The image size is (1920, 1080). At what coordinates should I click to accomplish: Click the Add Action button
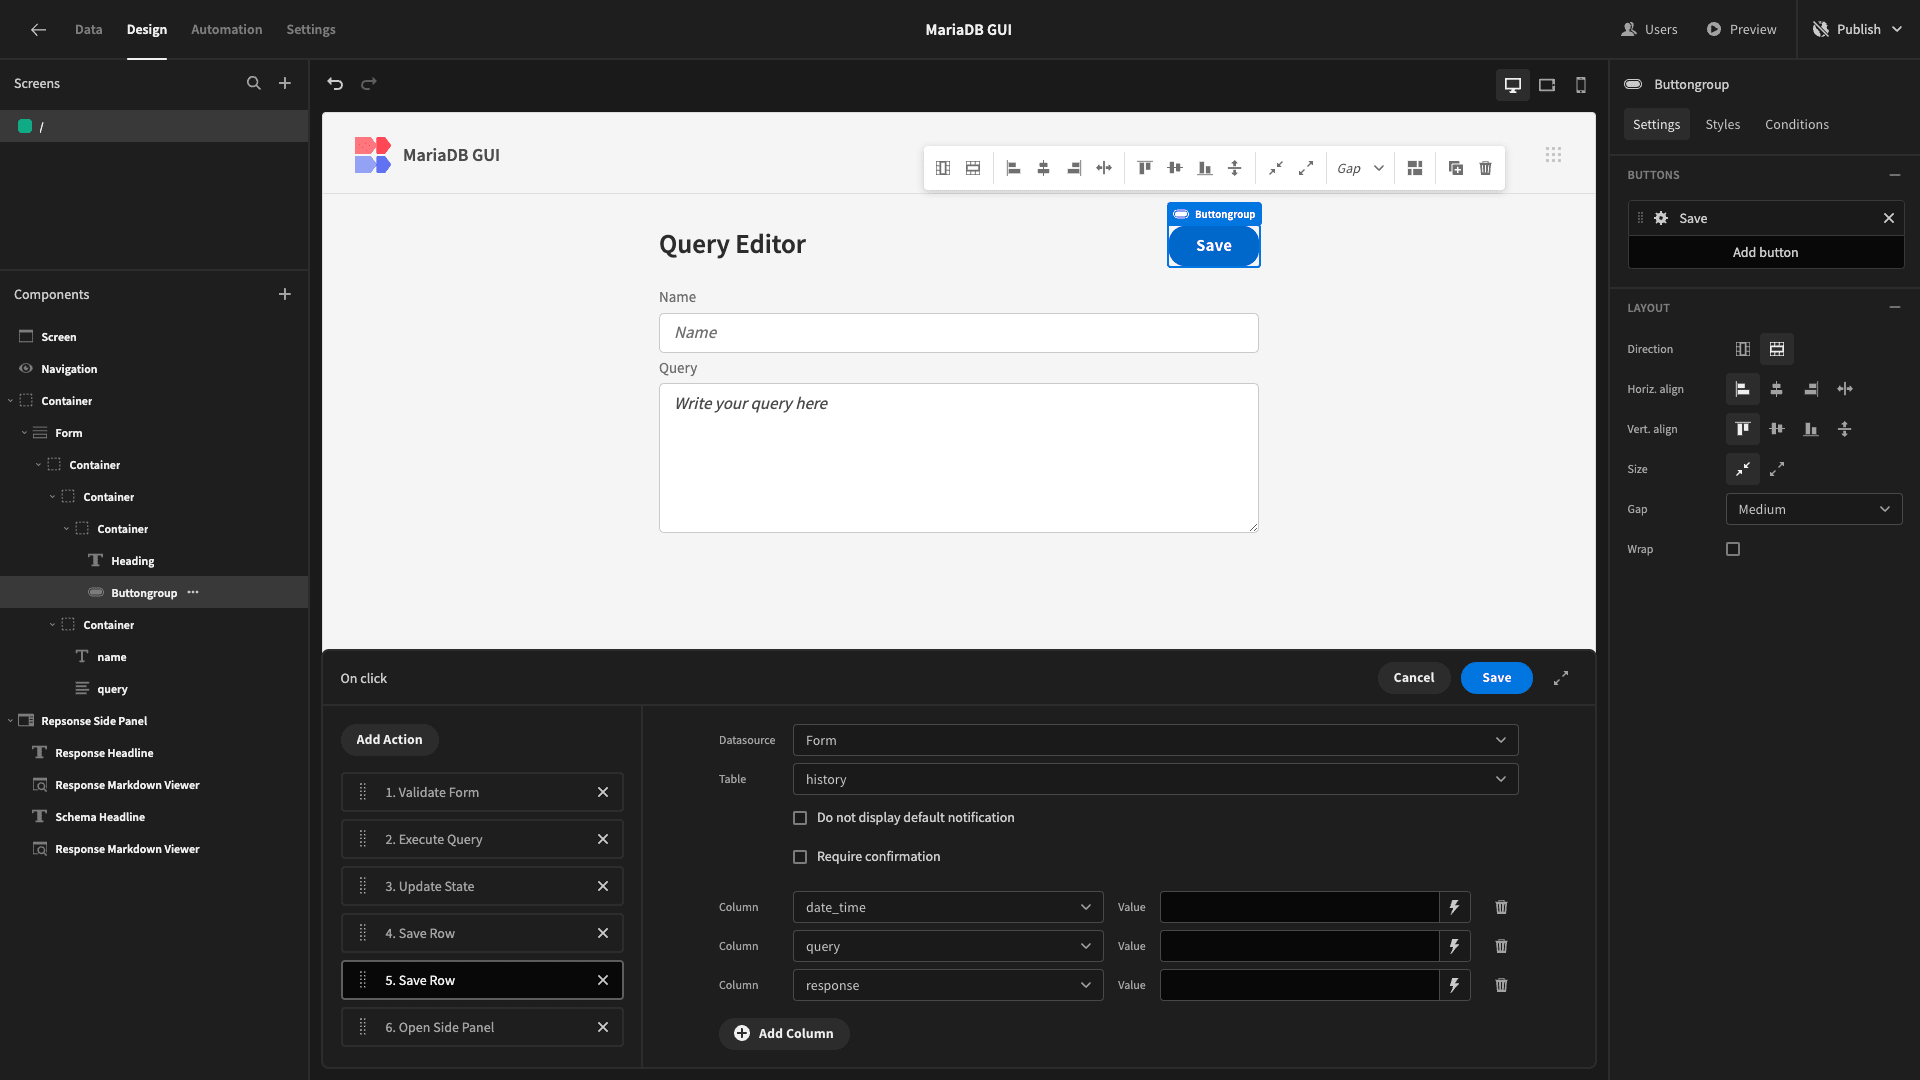[390, 740]
